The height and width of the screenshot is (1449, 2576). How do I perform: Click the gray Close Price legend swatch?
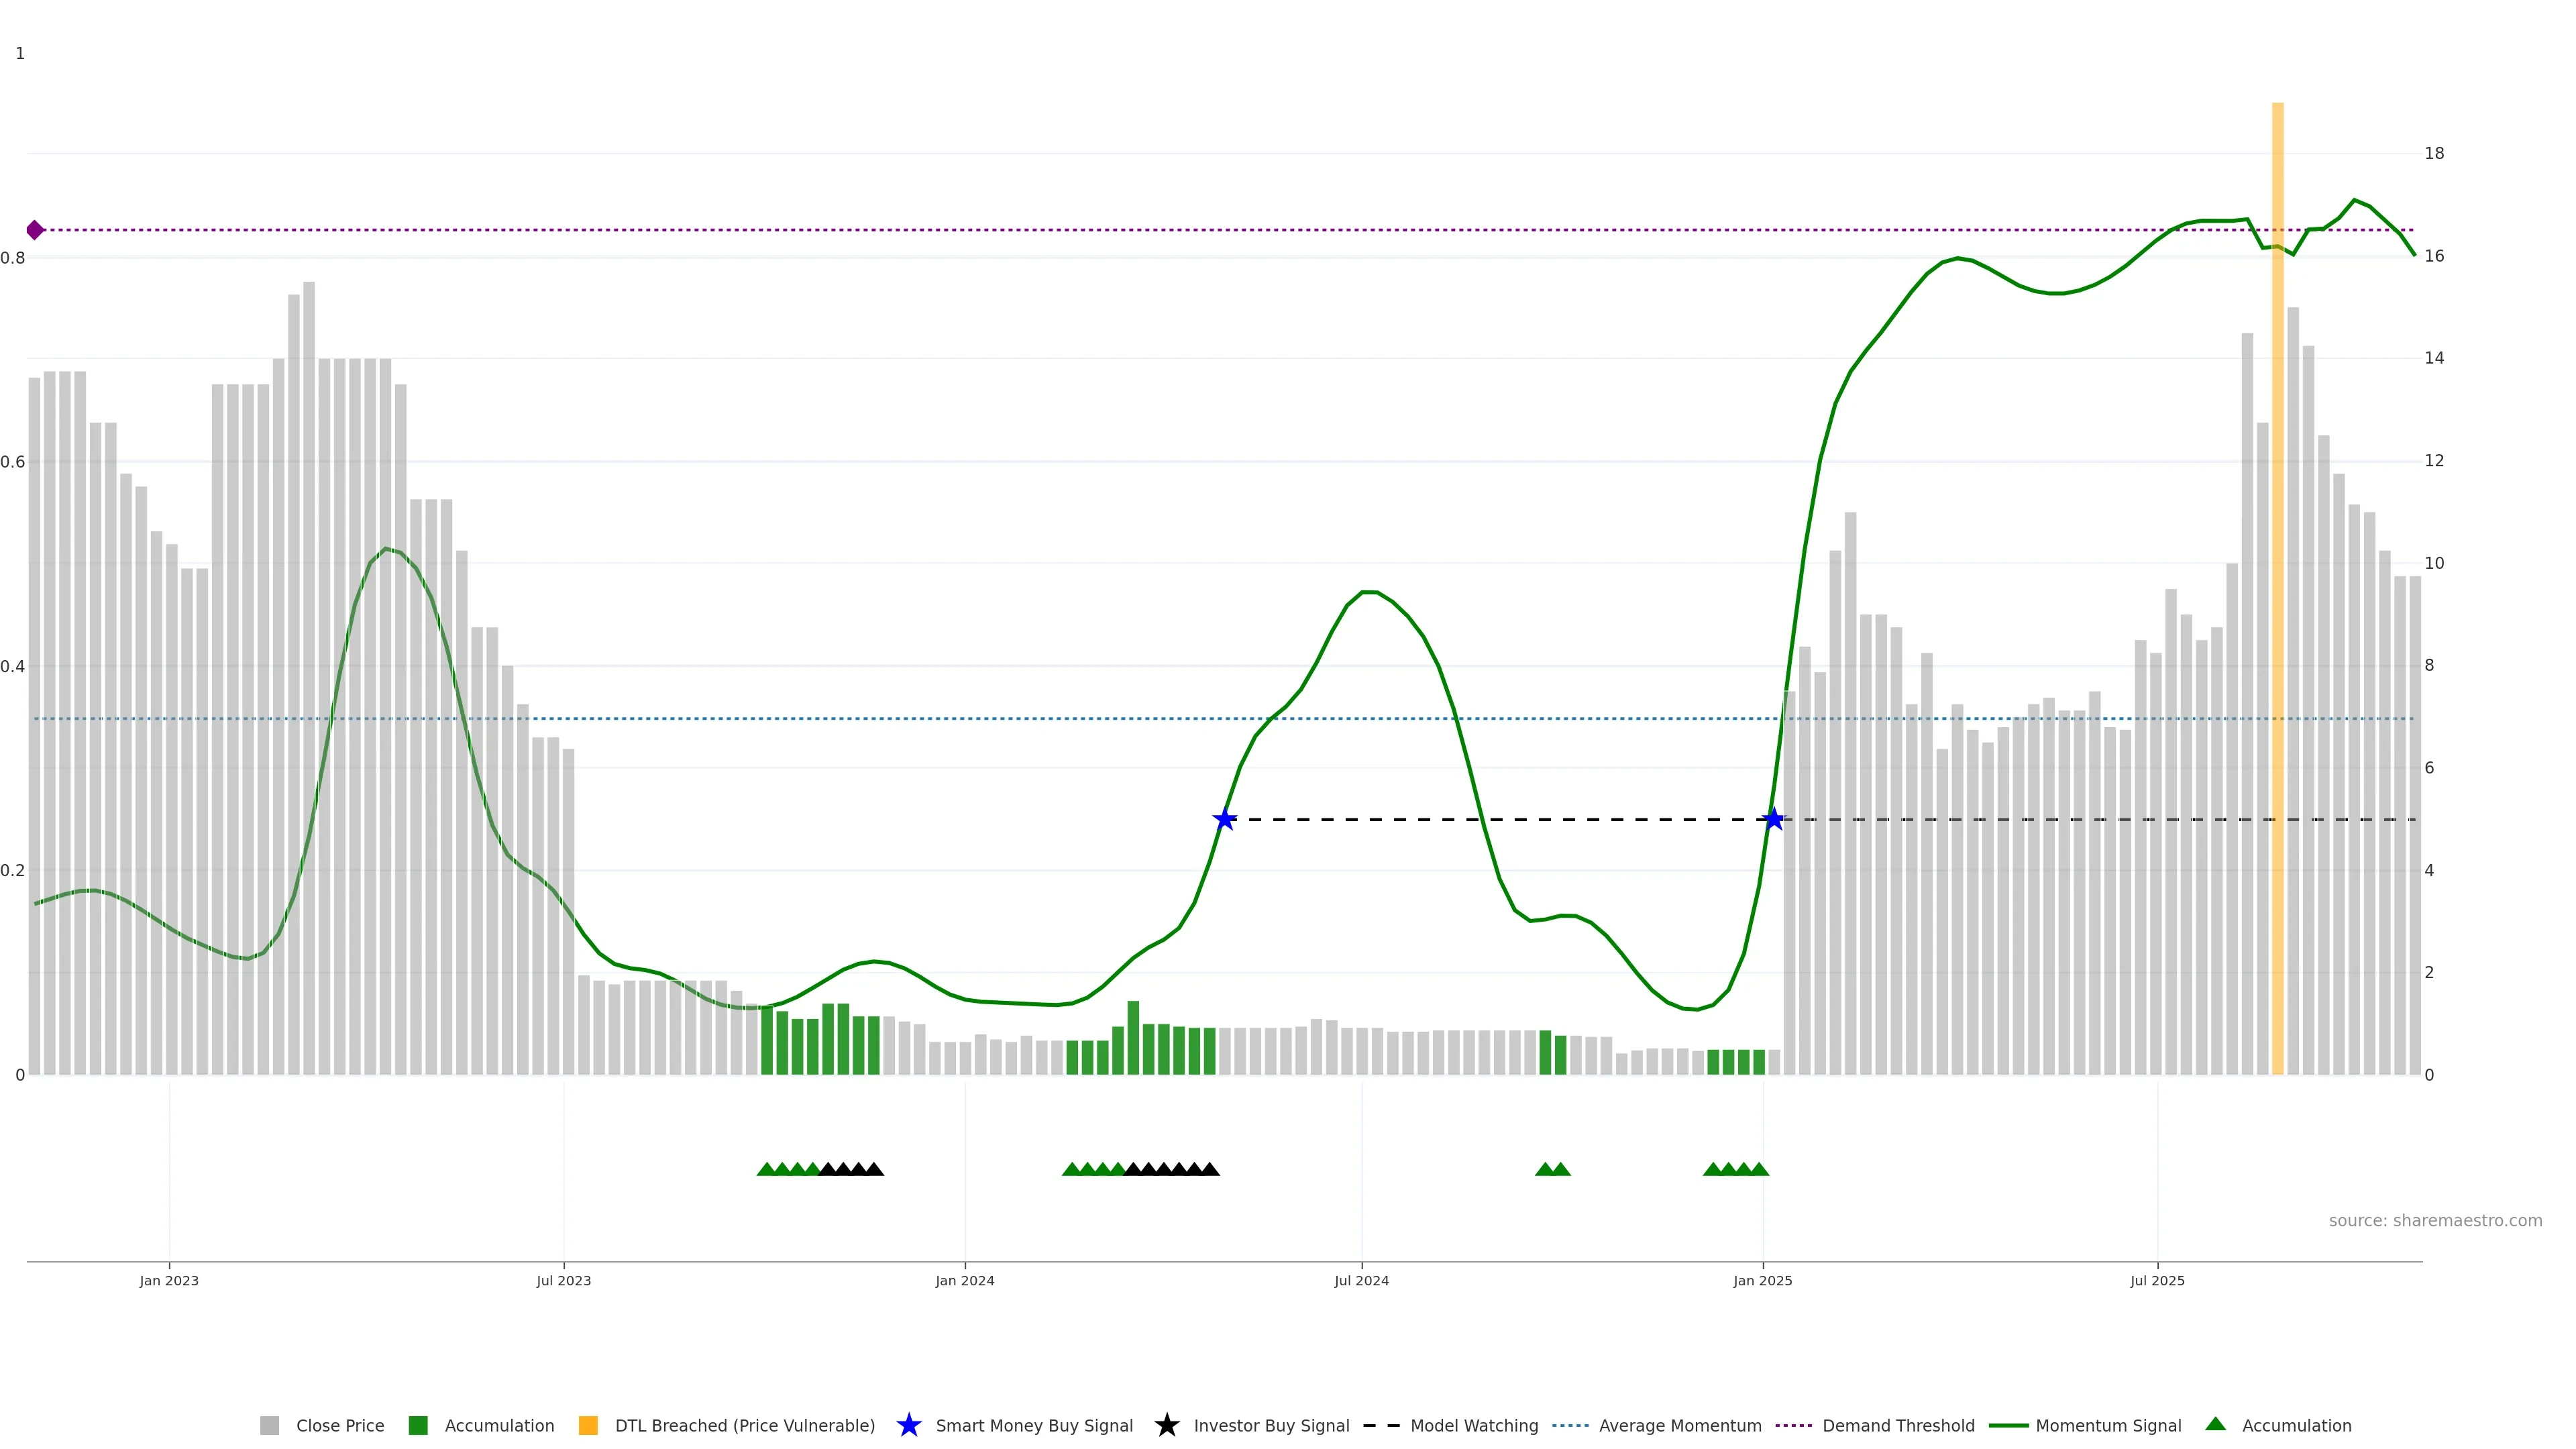pyautogui.click(x=269, y=1425)
